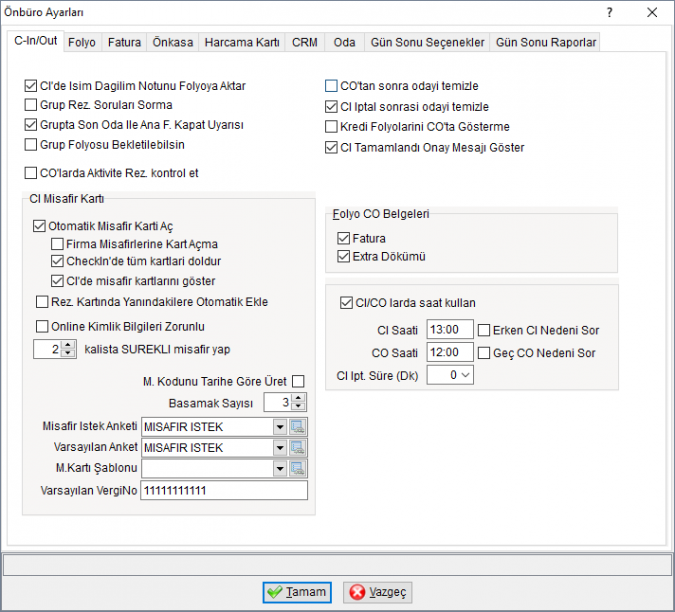This screenshot has height=612, width=675.
Task: Expand the M.Kartı Şablonu dropdown
Action: pos(280,468)
